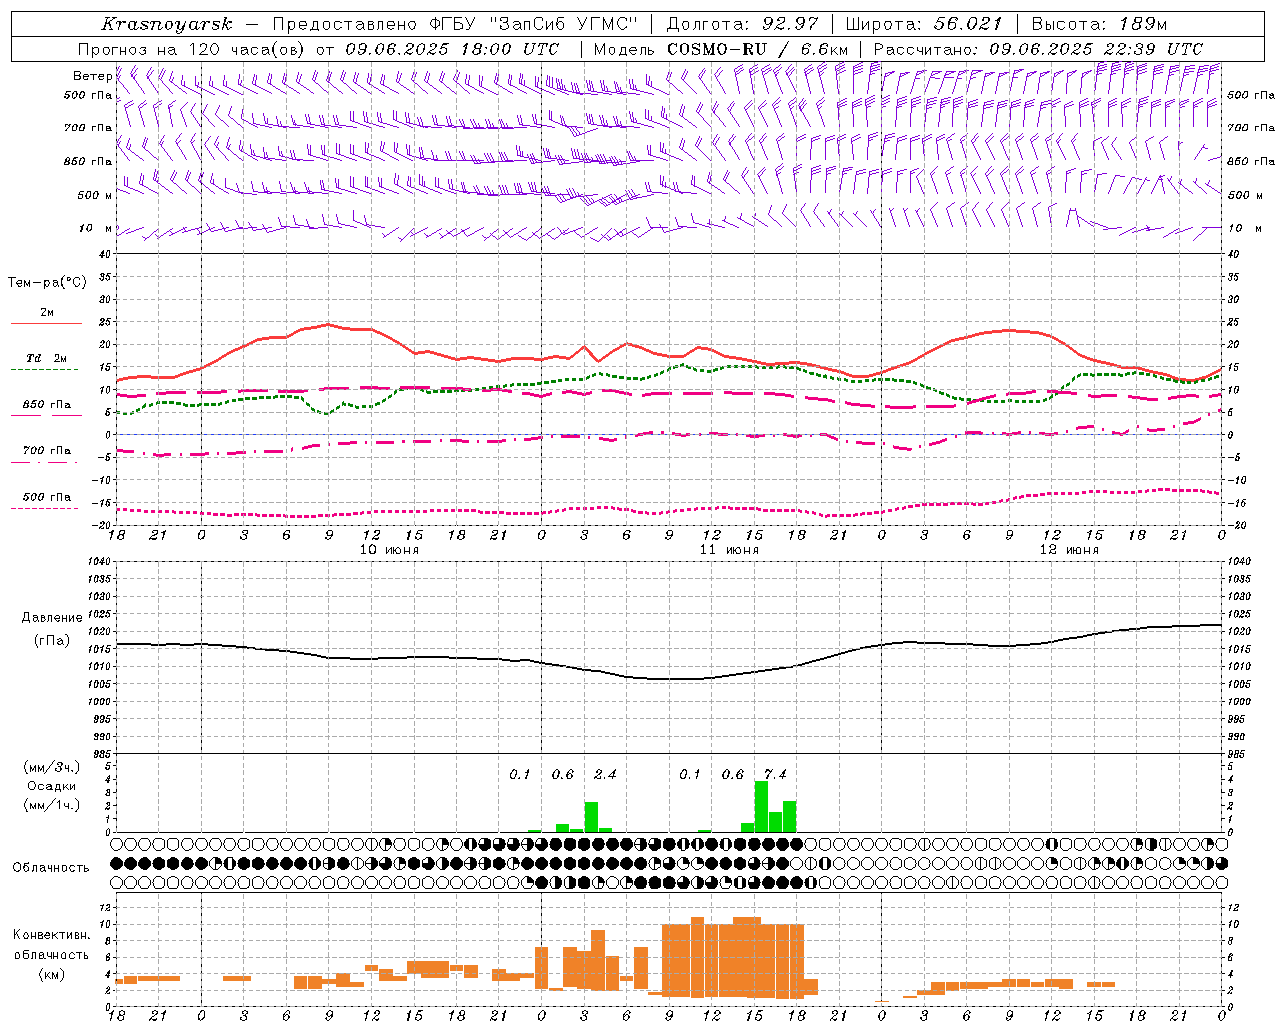Click the solid red 2м legend line sample
The width and height of the screenshot is (1280, 1024).
click(46, 323)
